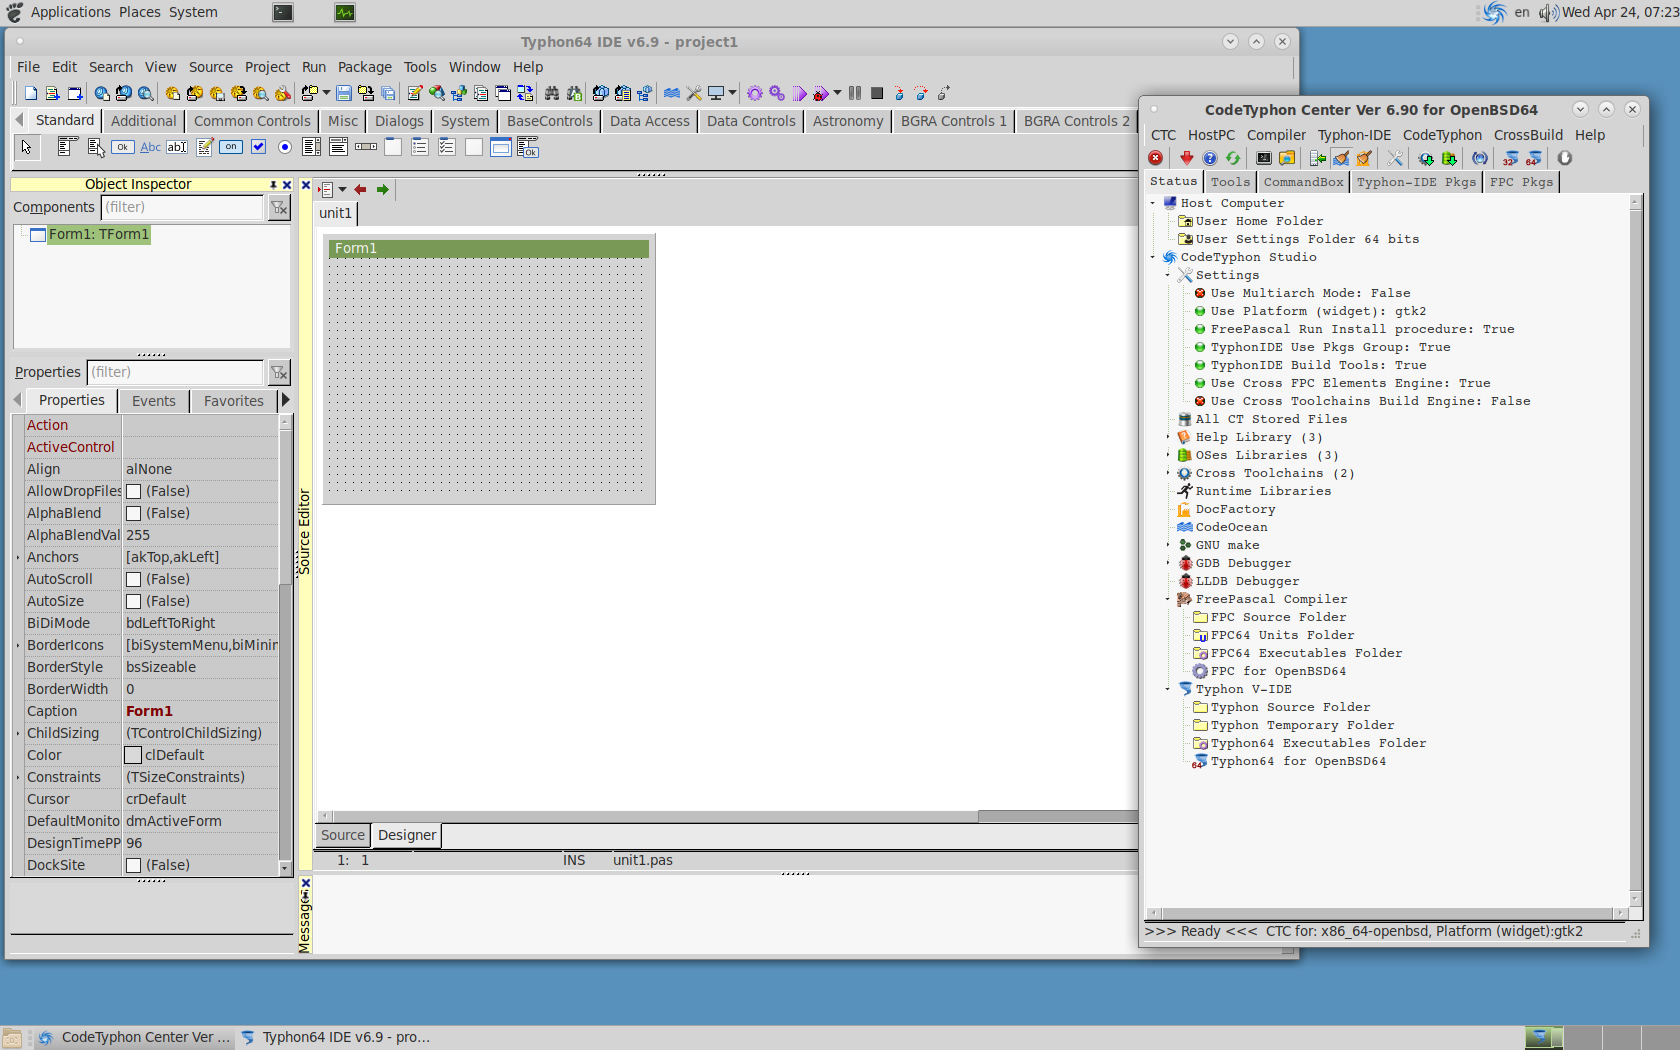
Task: Select the TToggleBox on component icon
Action: pyautogui.click(x=231, y=147)
